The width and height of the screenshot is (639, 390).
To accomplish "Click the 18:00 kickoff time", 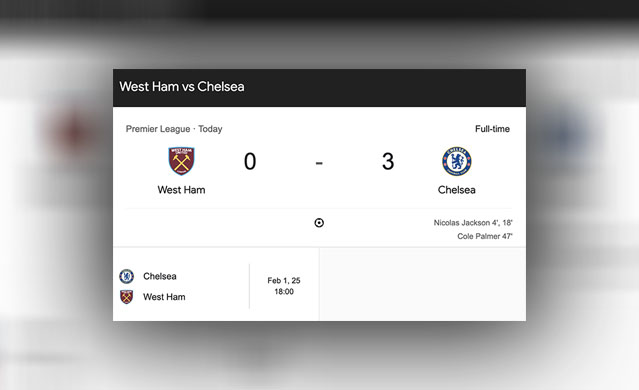I will click(x=284, y=291).
